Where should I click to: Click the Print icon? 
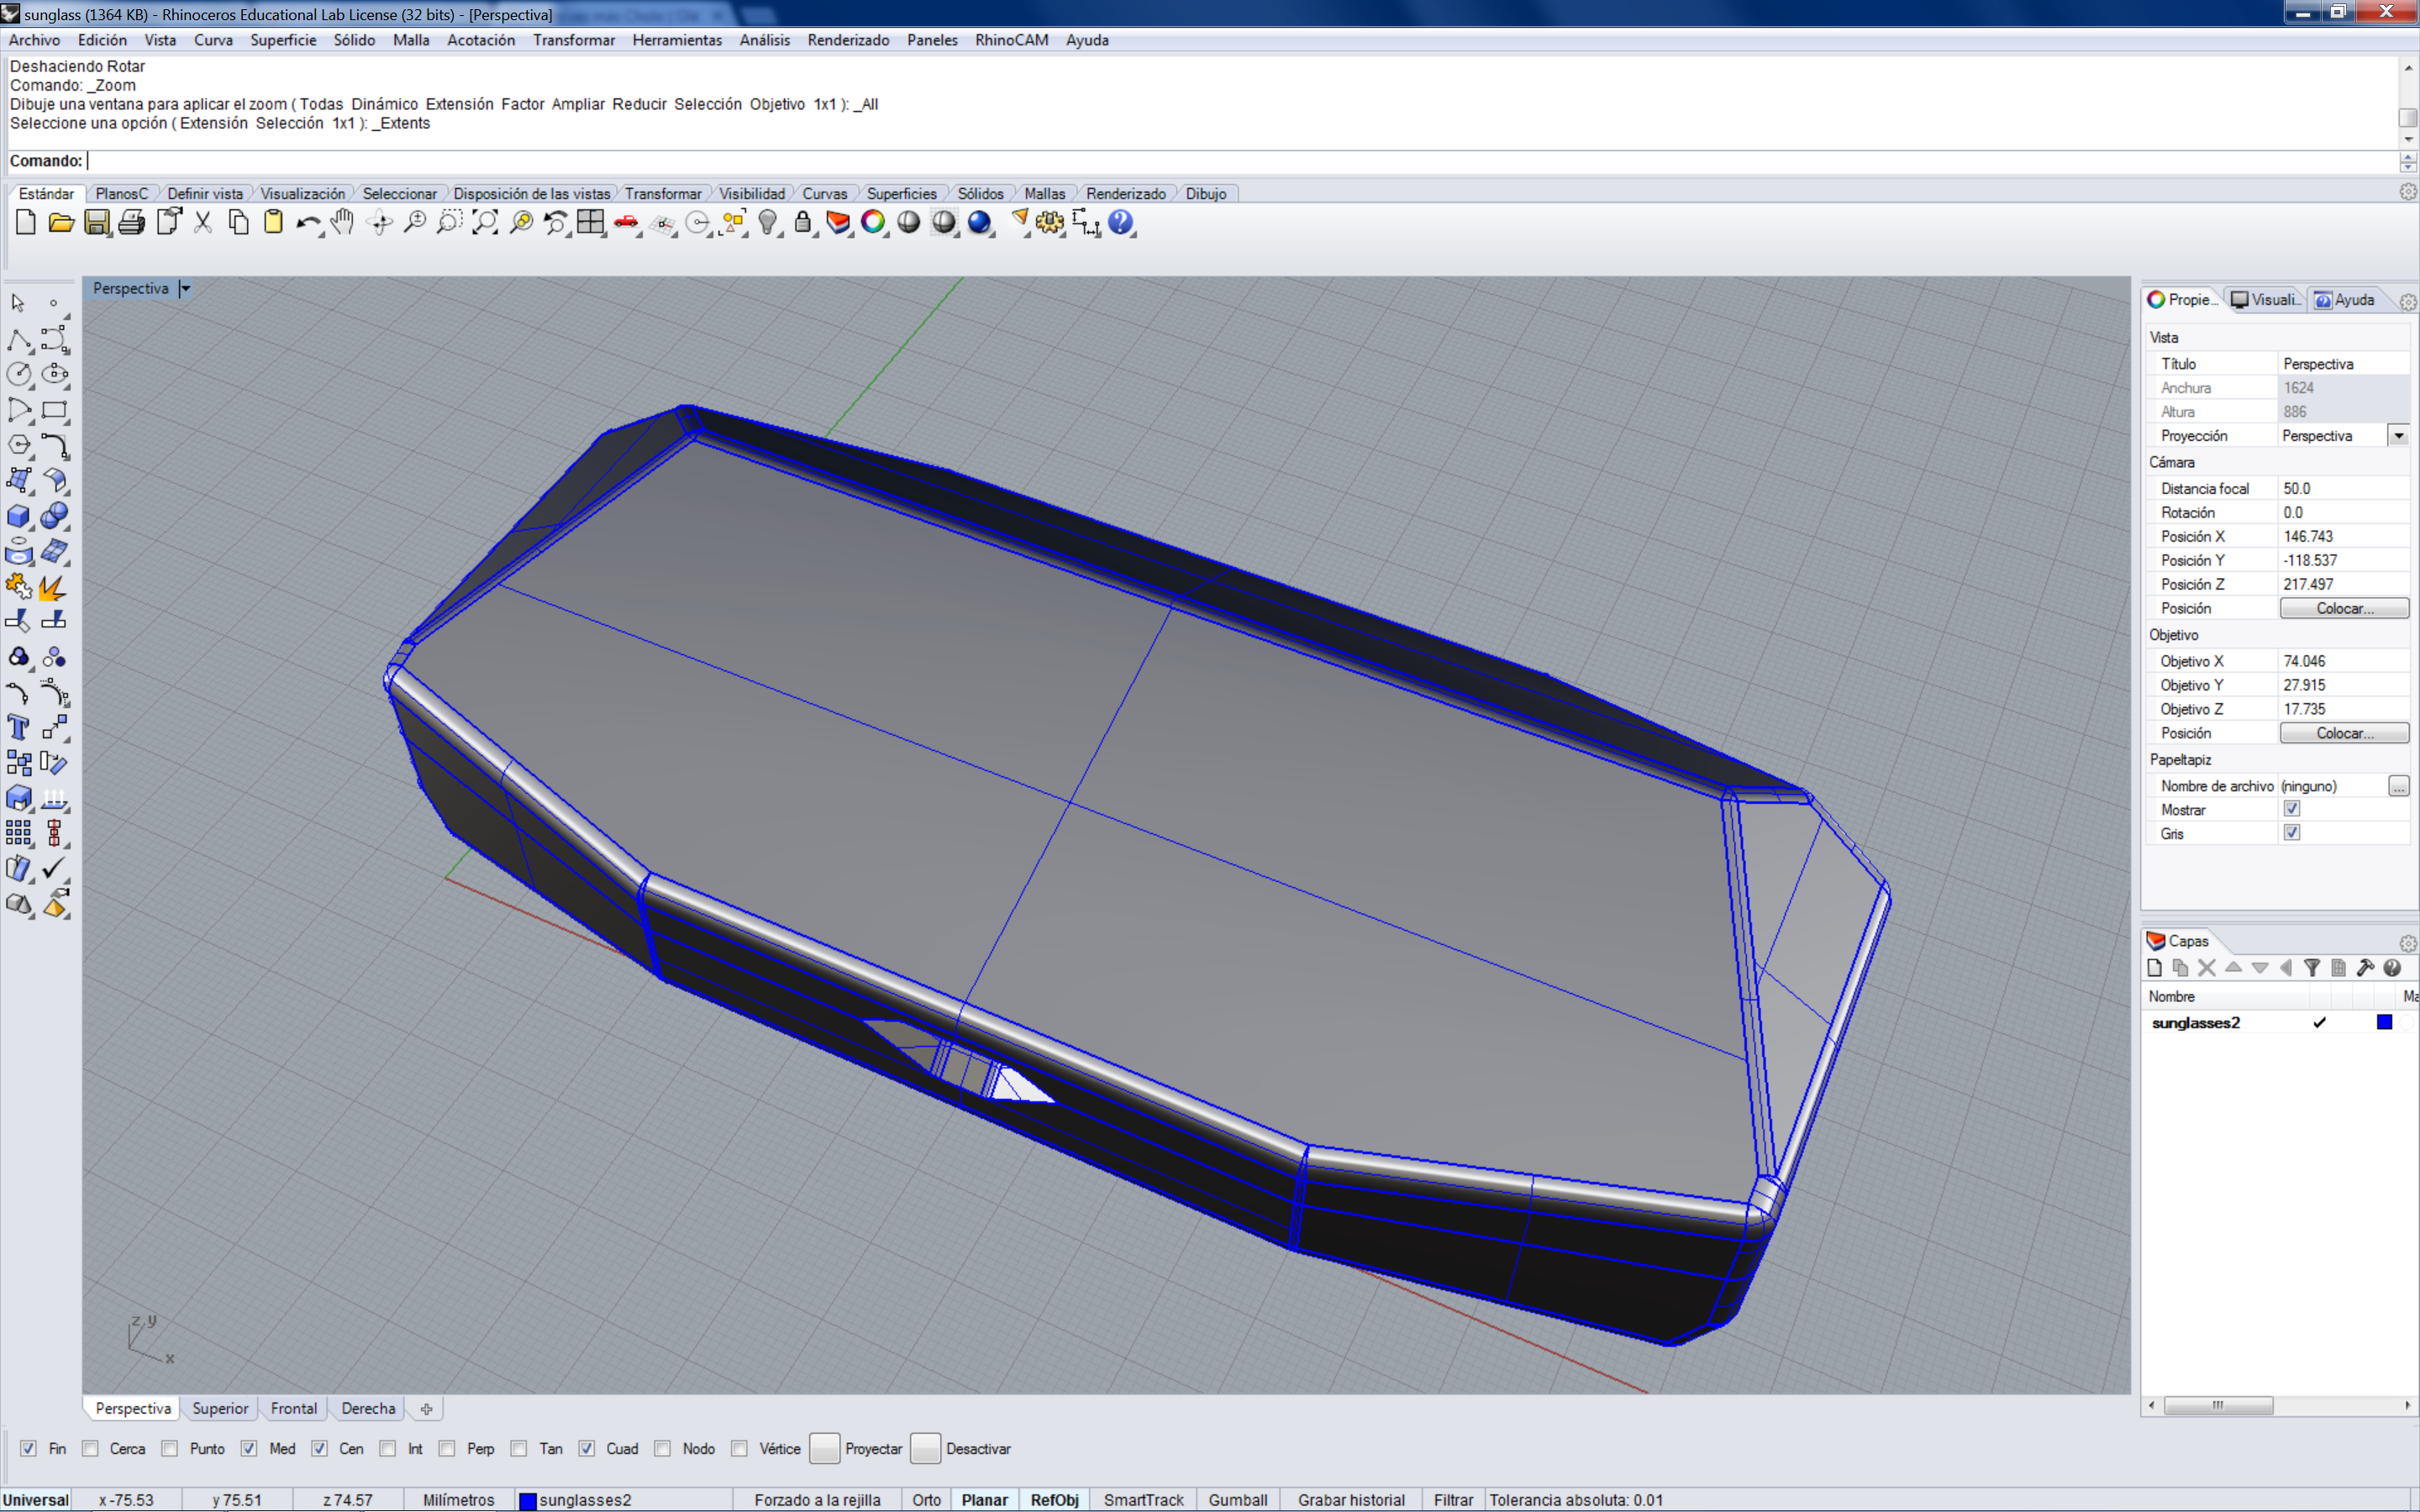tap(132, 223)
